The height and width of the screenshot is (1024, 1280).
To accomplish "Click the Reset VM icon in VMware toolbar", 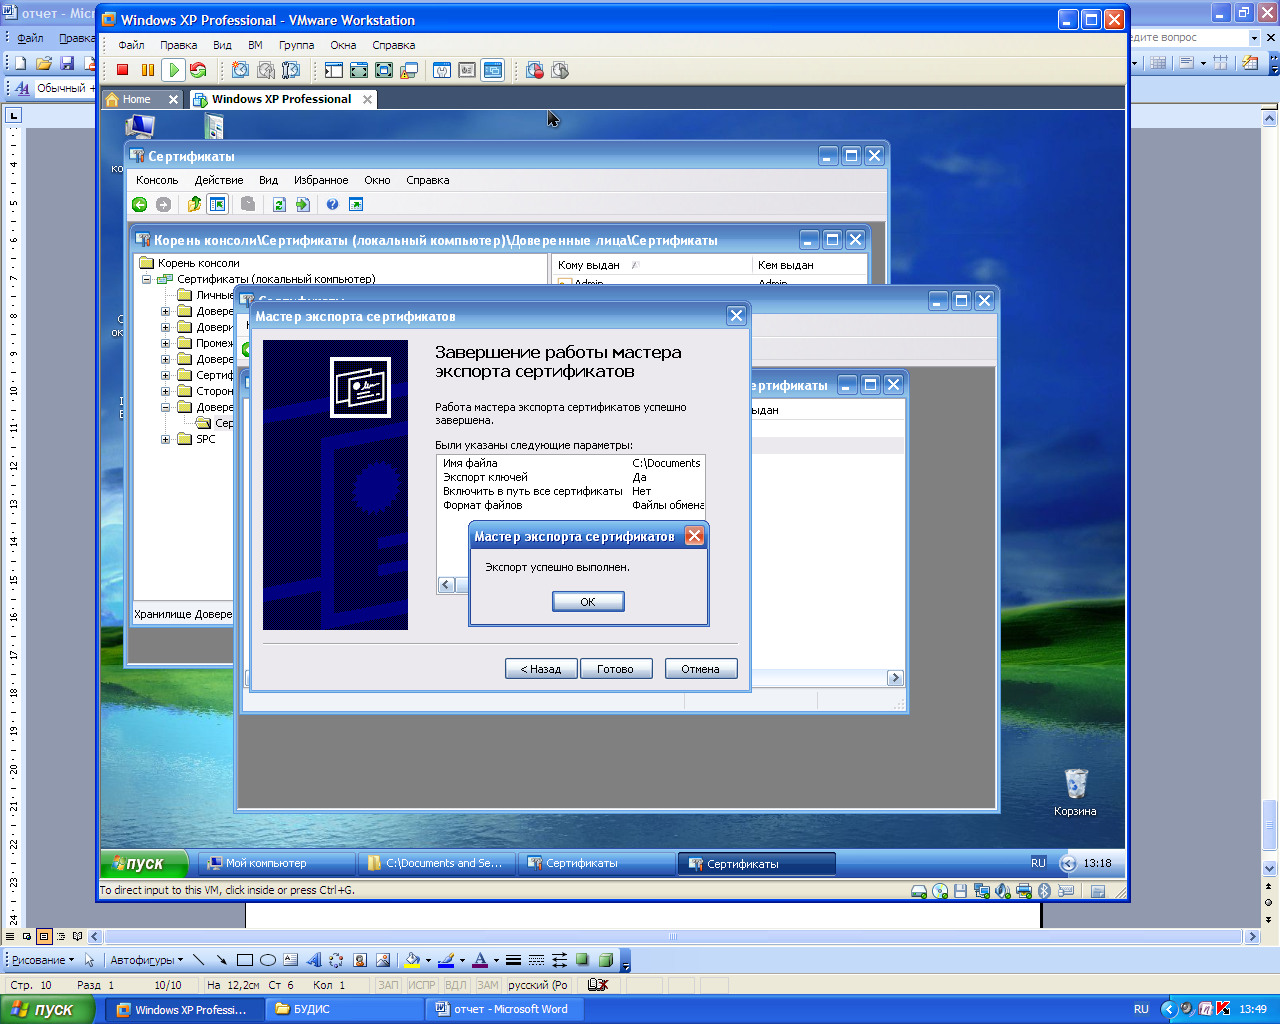I will (x=198, y=70).
